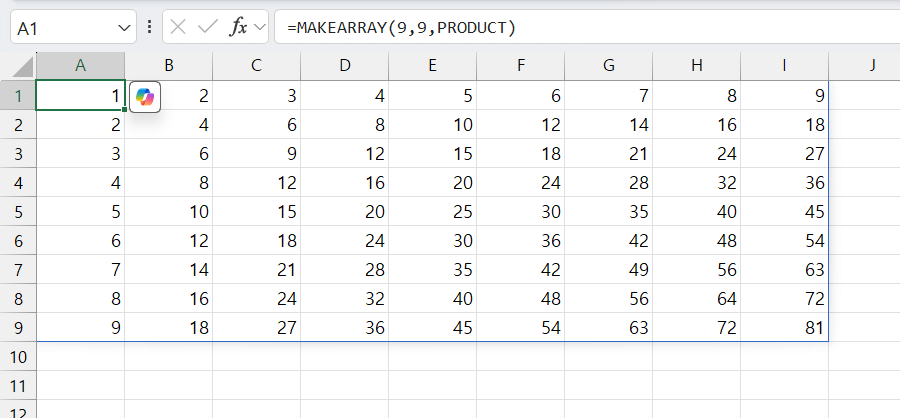Select cell C3 containing 9
This screenshot has height=418, width=900.
[257, 153]
